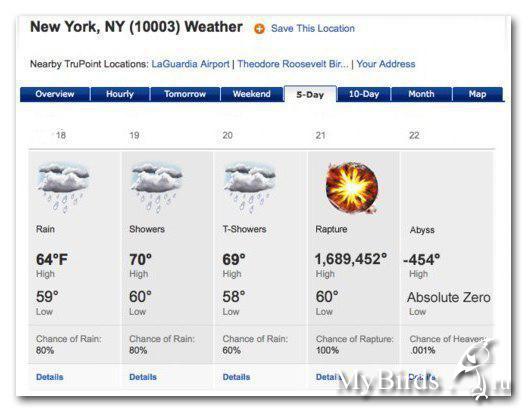Open Details for day 20 T-Showers
Screen dimensions: 532x412
(x=236, y=377)
